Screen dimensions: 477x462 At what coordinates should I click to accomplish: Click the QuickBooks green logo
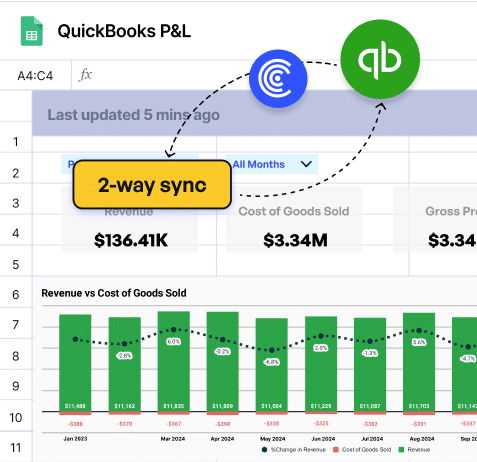pos(380,59)
